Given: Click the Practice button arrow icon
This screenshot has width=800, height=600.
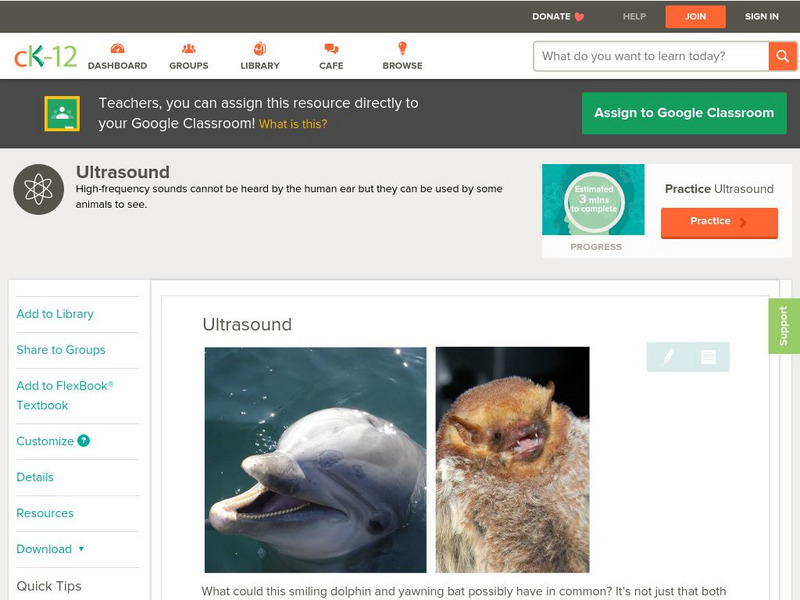Looking at the screenshot, I should pyautogui.click(x=743, y=222).
